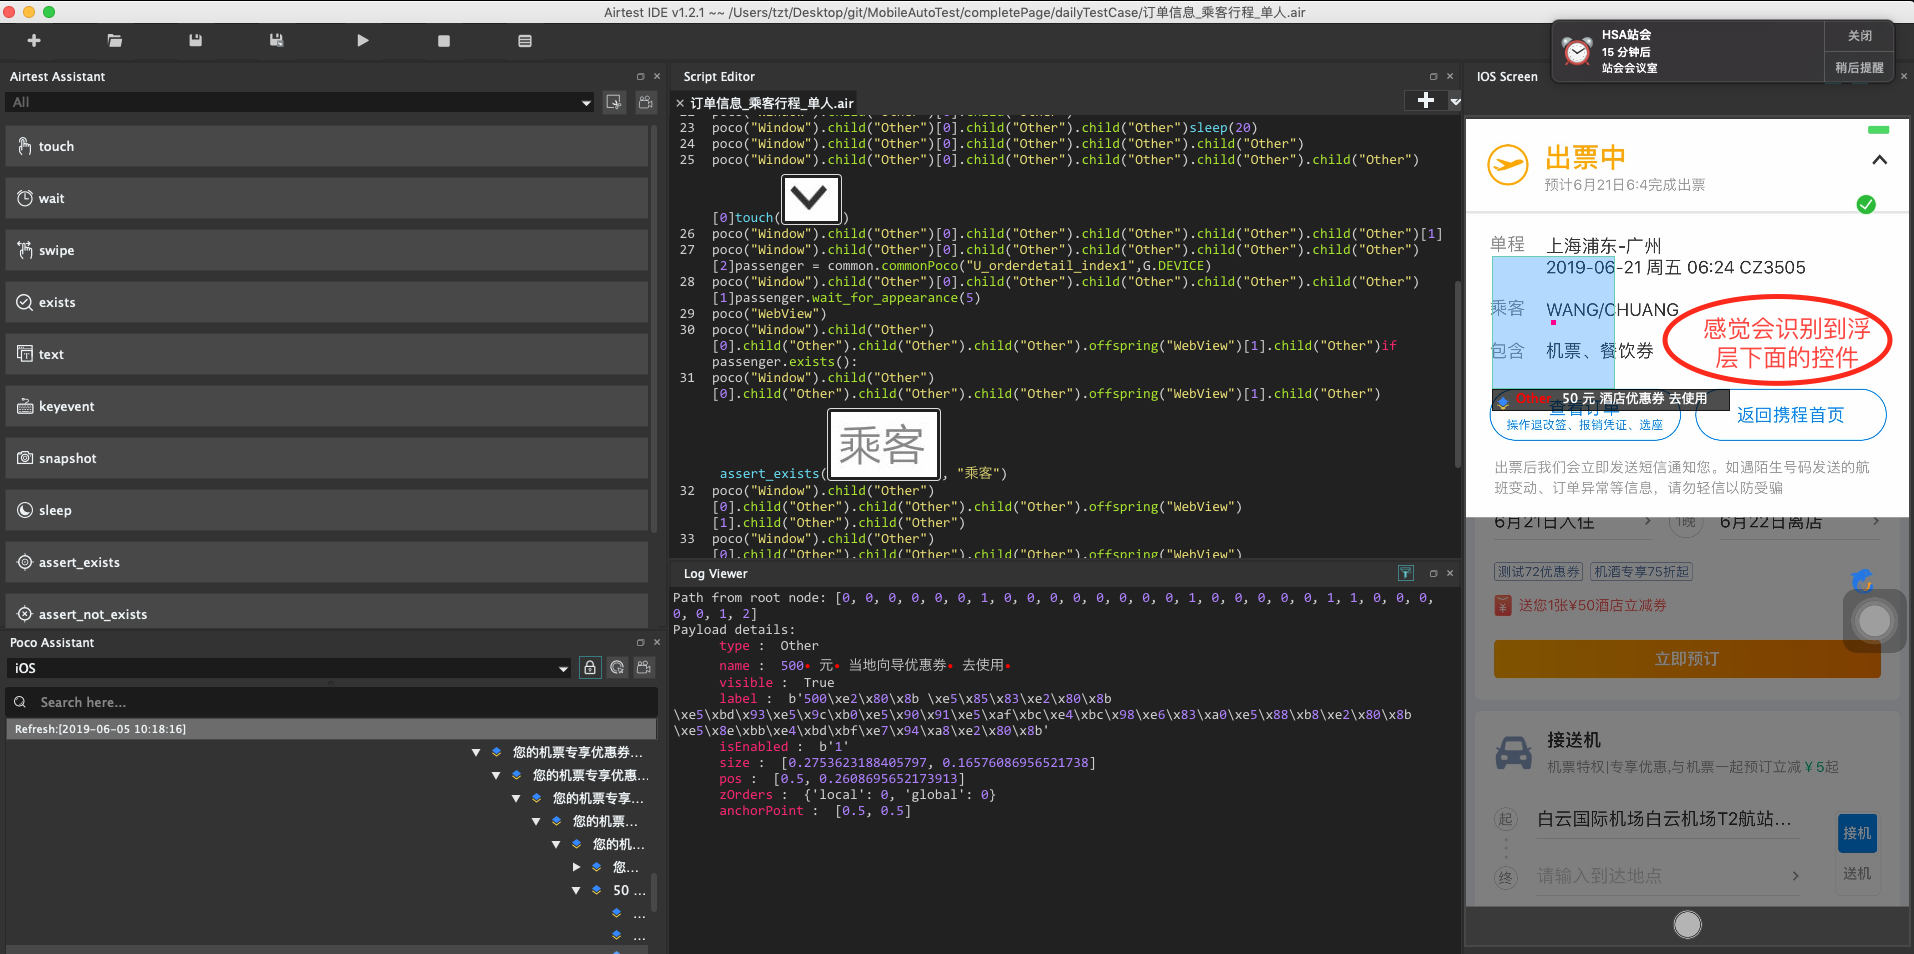Float the Poco Assistant panel
The height and width of the screenshot is (954, 1914).
(641, 642)
